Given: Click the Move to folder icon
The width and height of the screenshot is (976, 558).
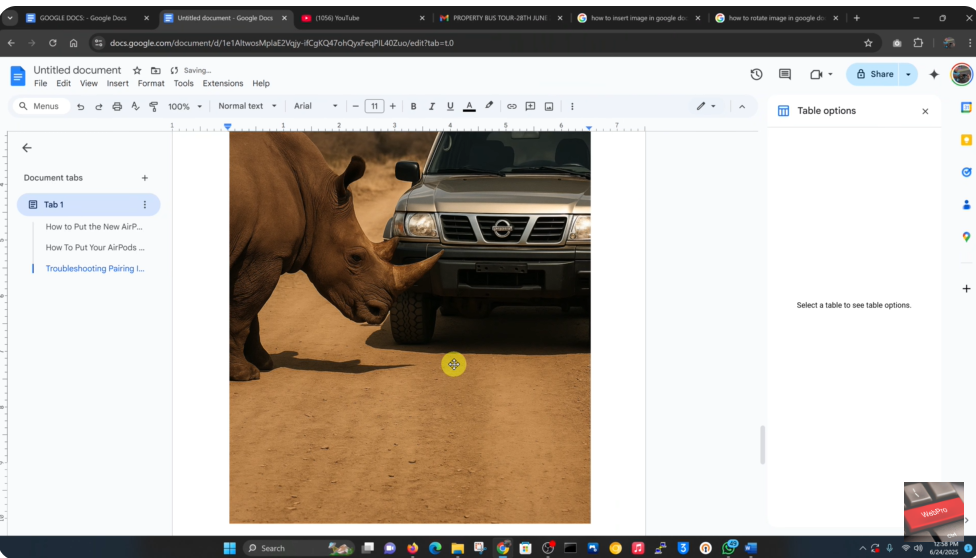Looking at the screenshot, I should point(156,70).
